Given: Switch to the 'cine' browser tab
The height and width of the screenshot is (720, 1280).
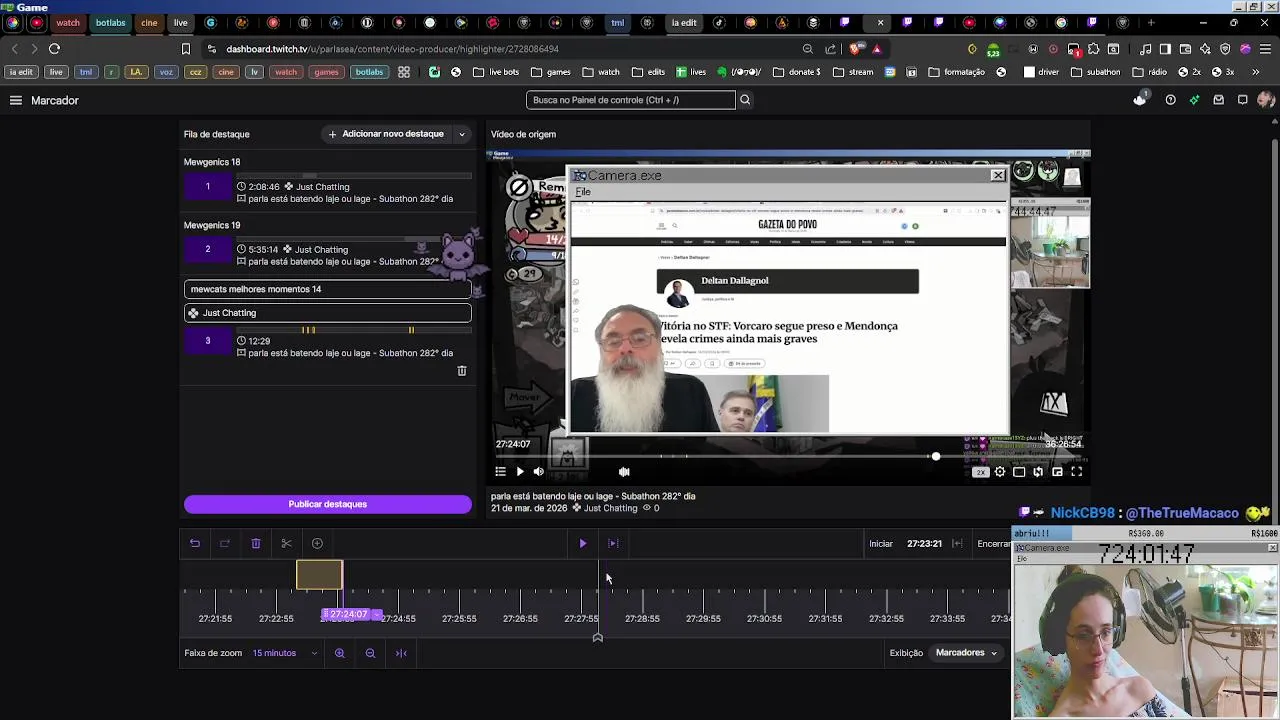Looking at the screenshot, I should pyautogui.click(x=148, y=23).
